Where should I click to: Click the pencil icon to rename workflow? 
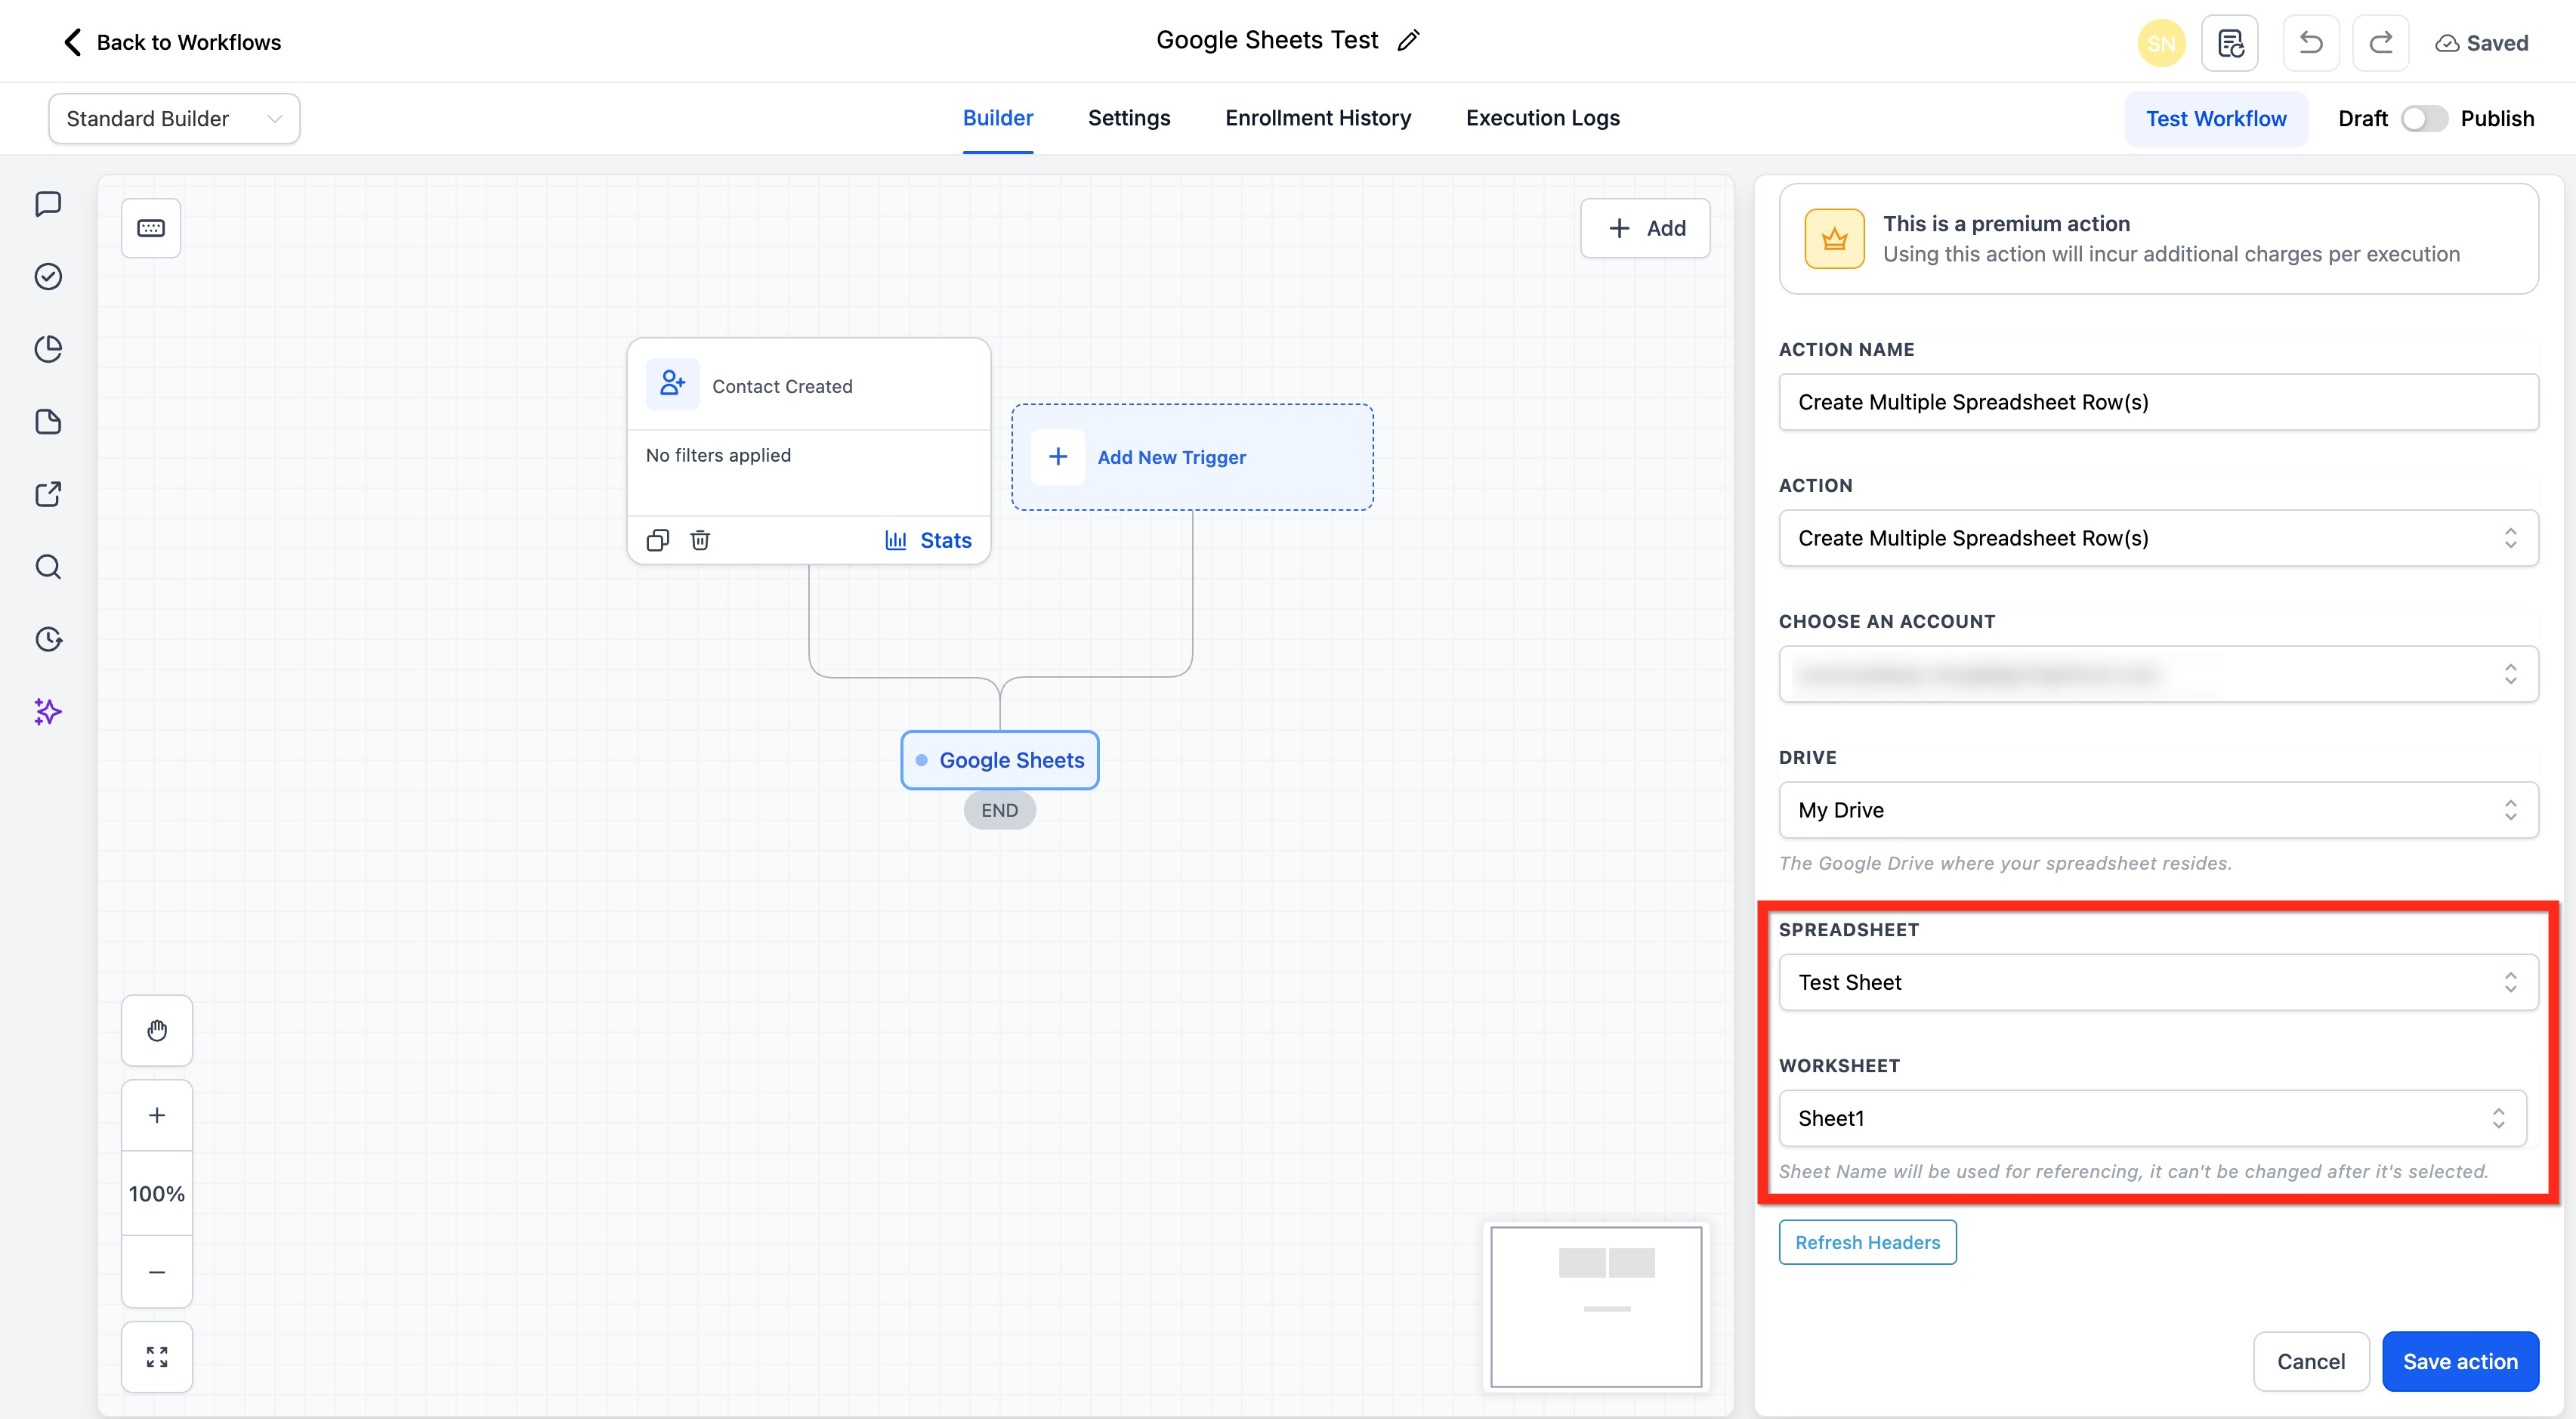tap(1408, 41)
